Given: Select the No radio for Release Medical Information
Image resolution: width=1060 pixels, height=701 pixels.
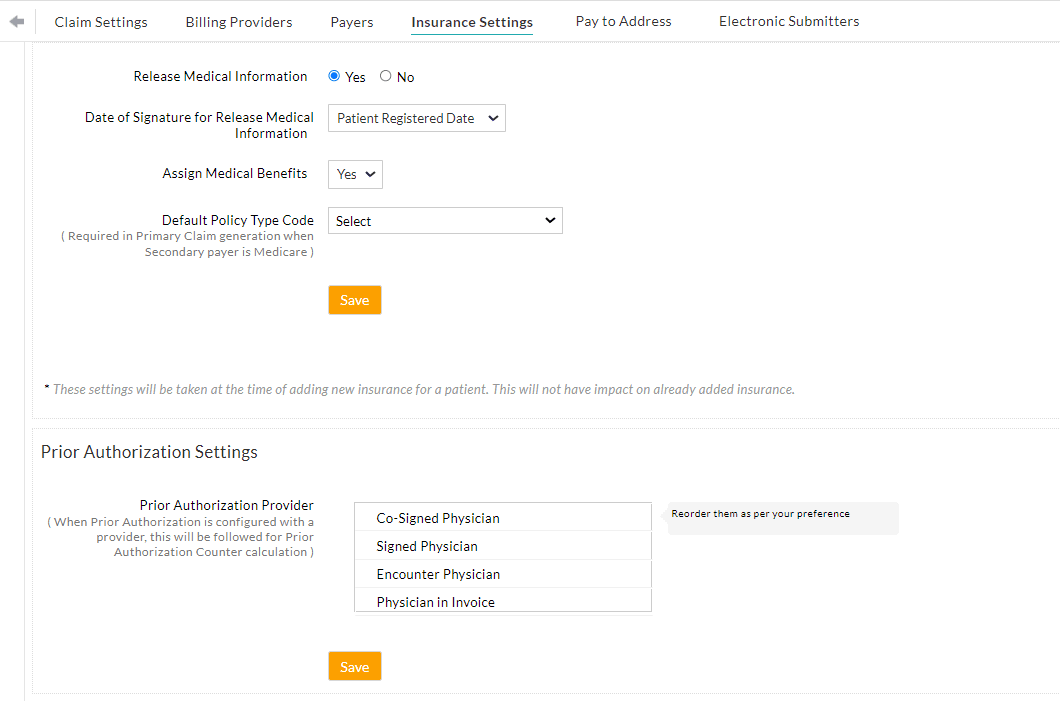Looking at the screenshot, I should [x=385, y=76].
